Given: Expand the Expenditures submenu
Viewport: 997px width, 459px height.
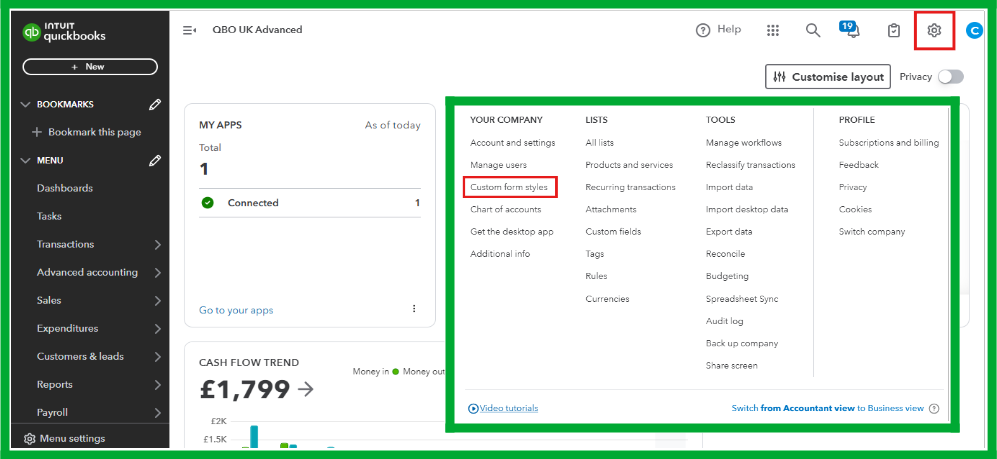Looking at the screenshot, I should tap(158, 329).
